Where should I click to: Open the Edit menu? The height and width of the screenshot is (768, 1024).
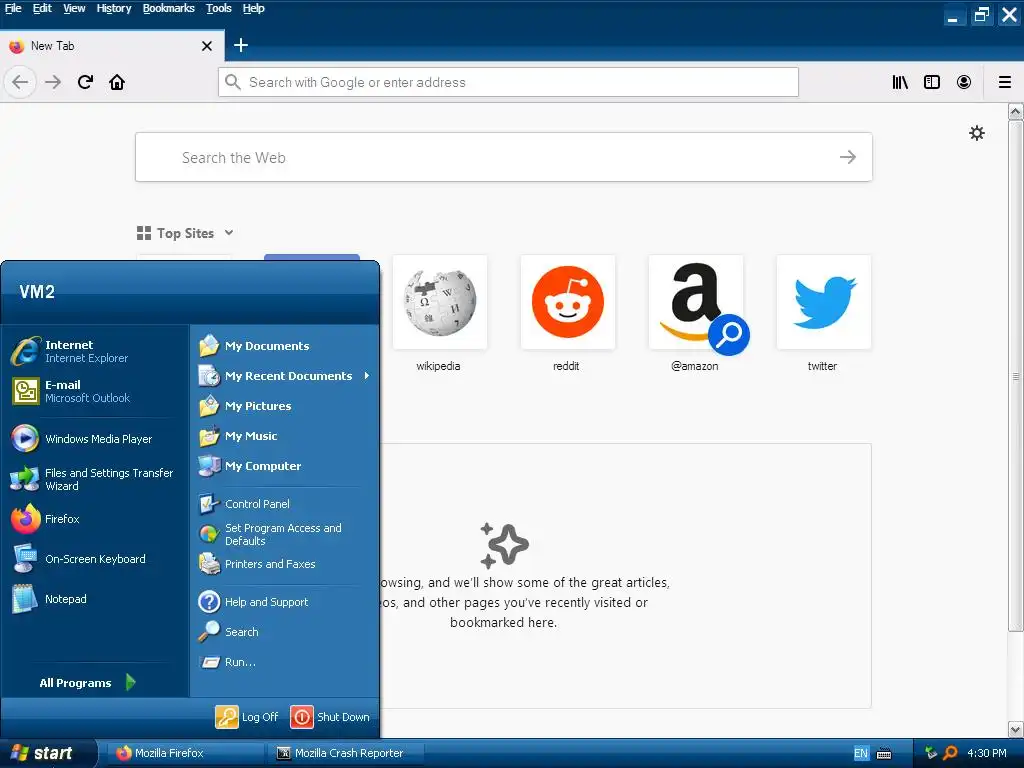42,8
